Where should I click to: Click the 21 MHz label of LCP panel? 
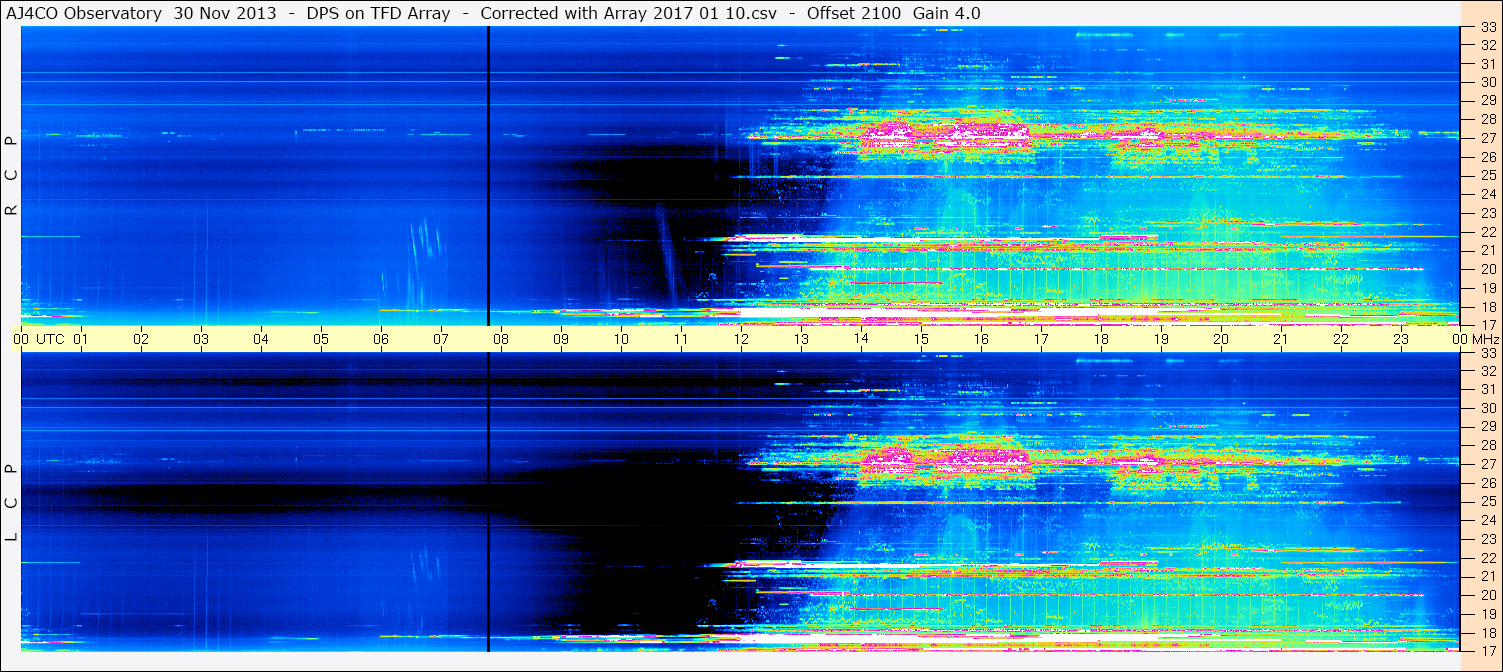[x=1487, y=576]
